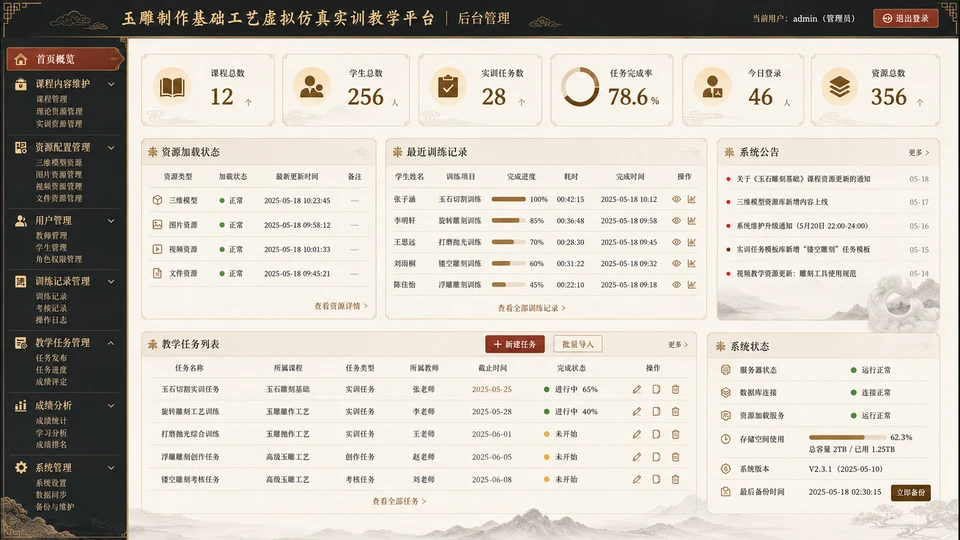Click the 今日登录 user icon
This screenshot has height=540, width=960.
click(713, 87)
